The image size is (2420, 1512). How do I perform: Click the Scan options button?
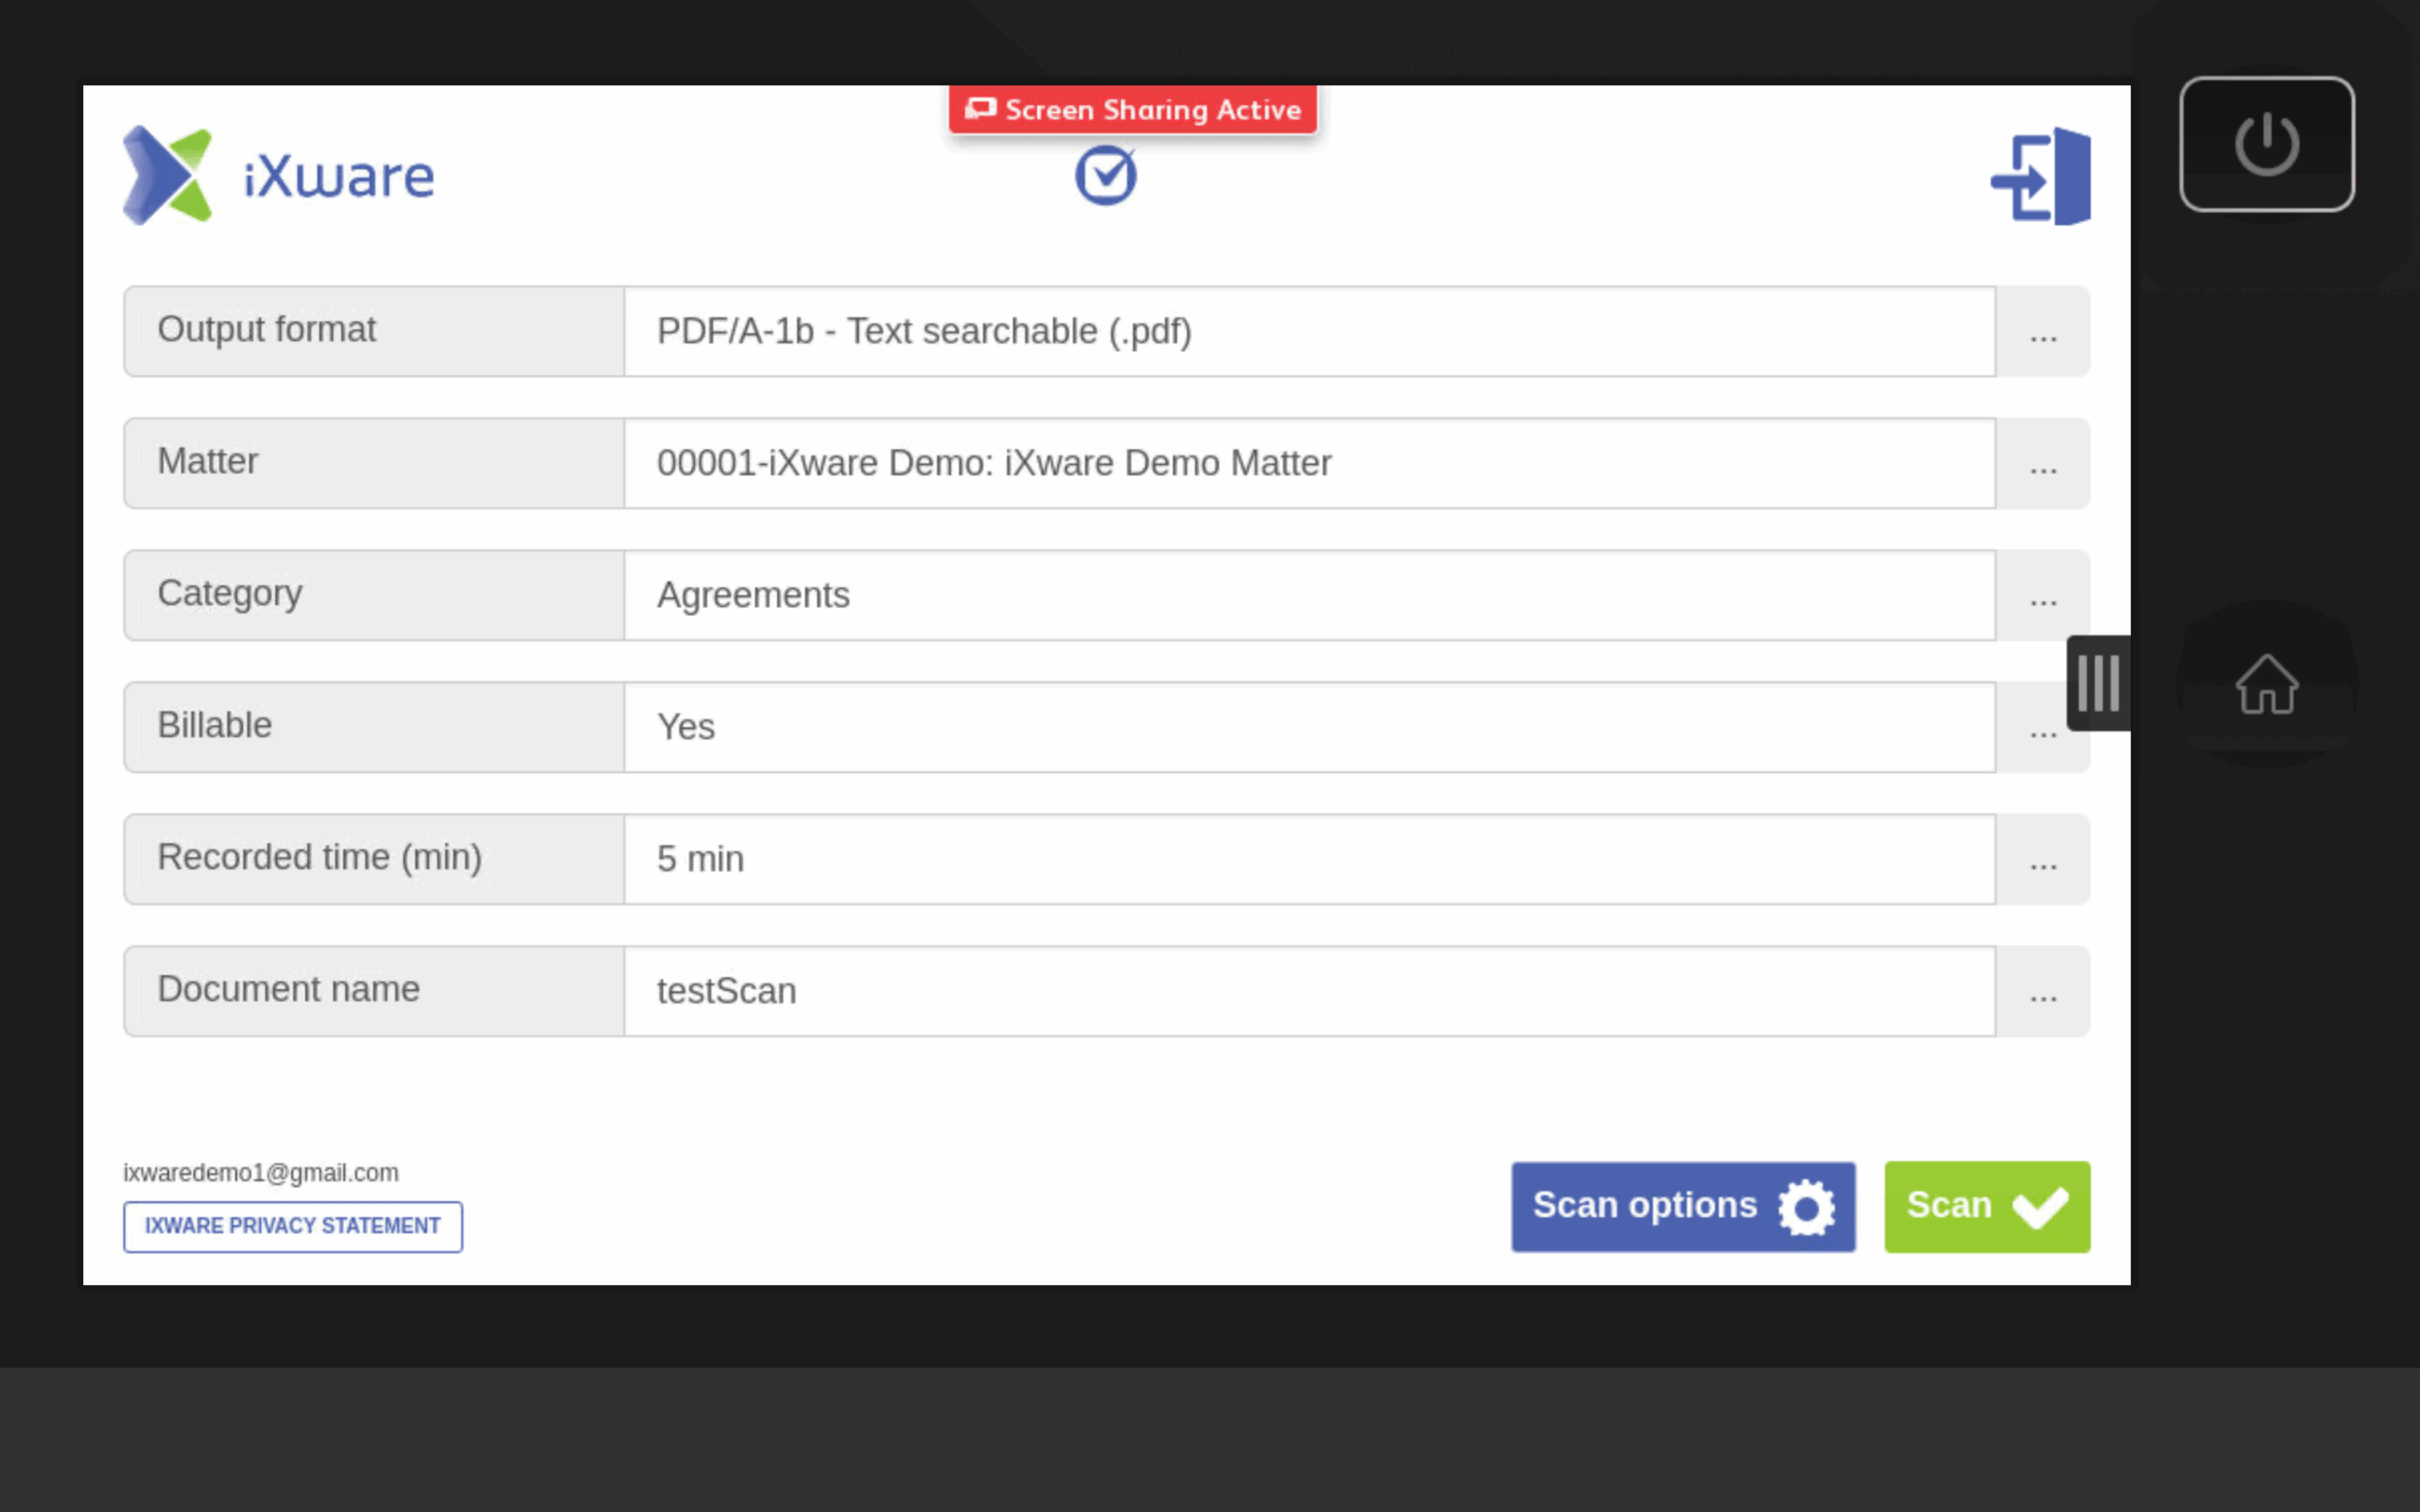click(x=1683, y=1206)
